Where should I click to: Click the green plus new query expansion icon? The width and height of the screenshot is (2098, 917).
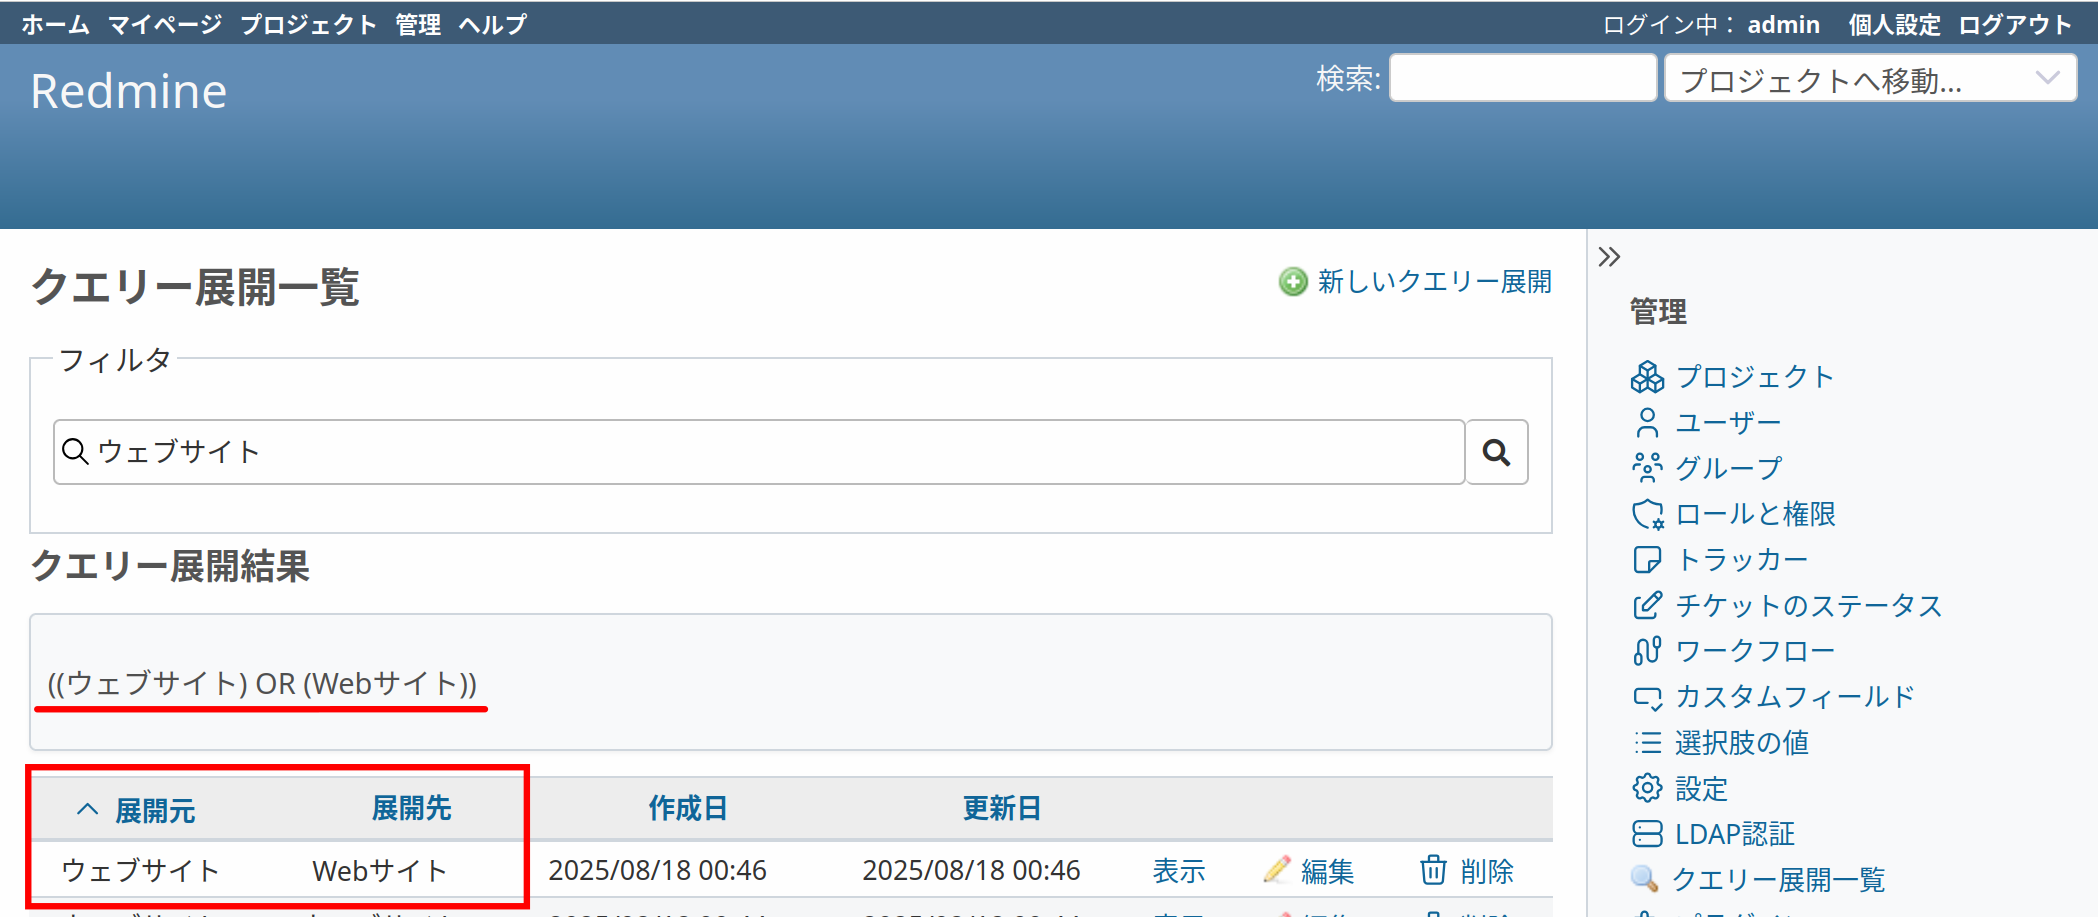coord(1293,282)
